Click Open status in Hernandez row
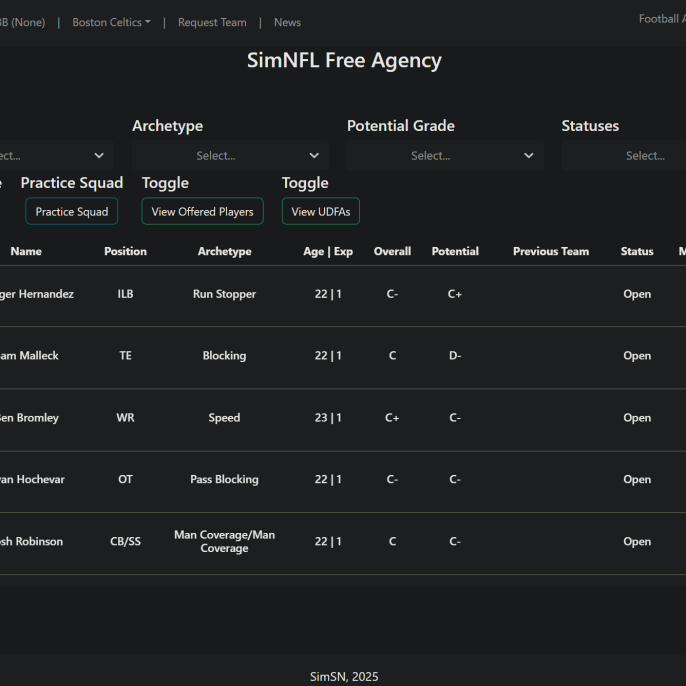The image size is (686, 686). click(637, 294)
